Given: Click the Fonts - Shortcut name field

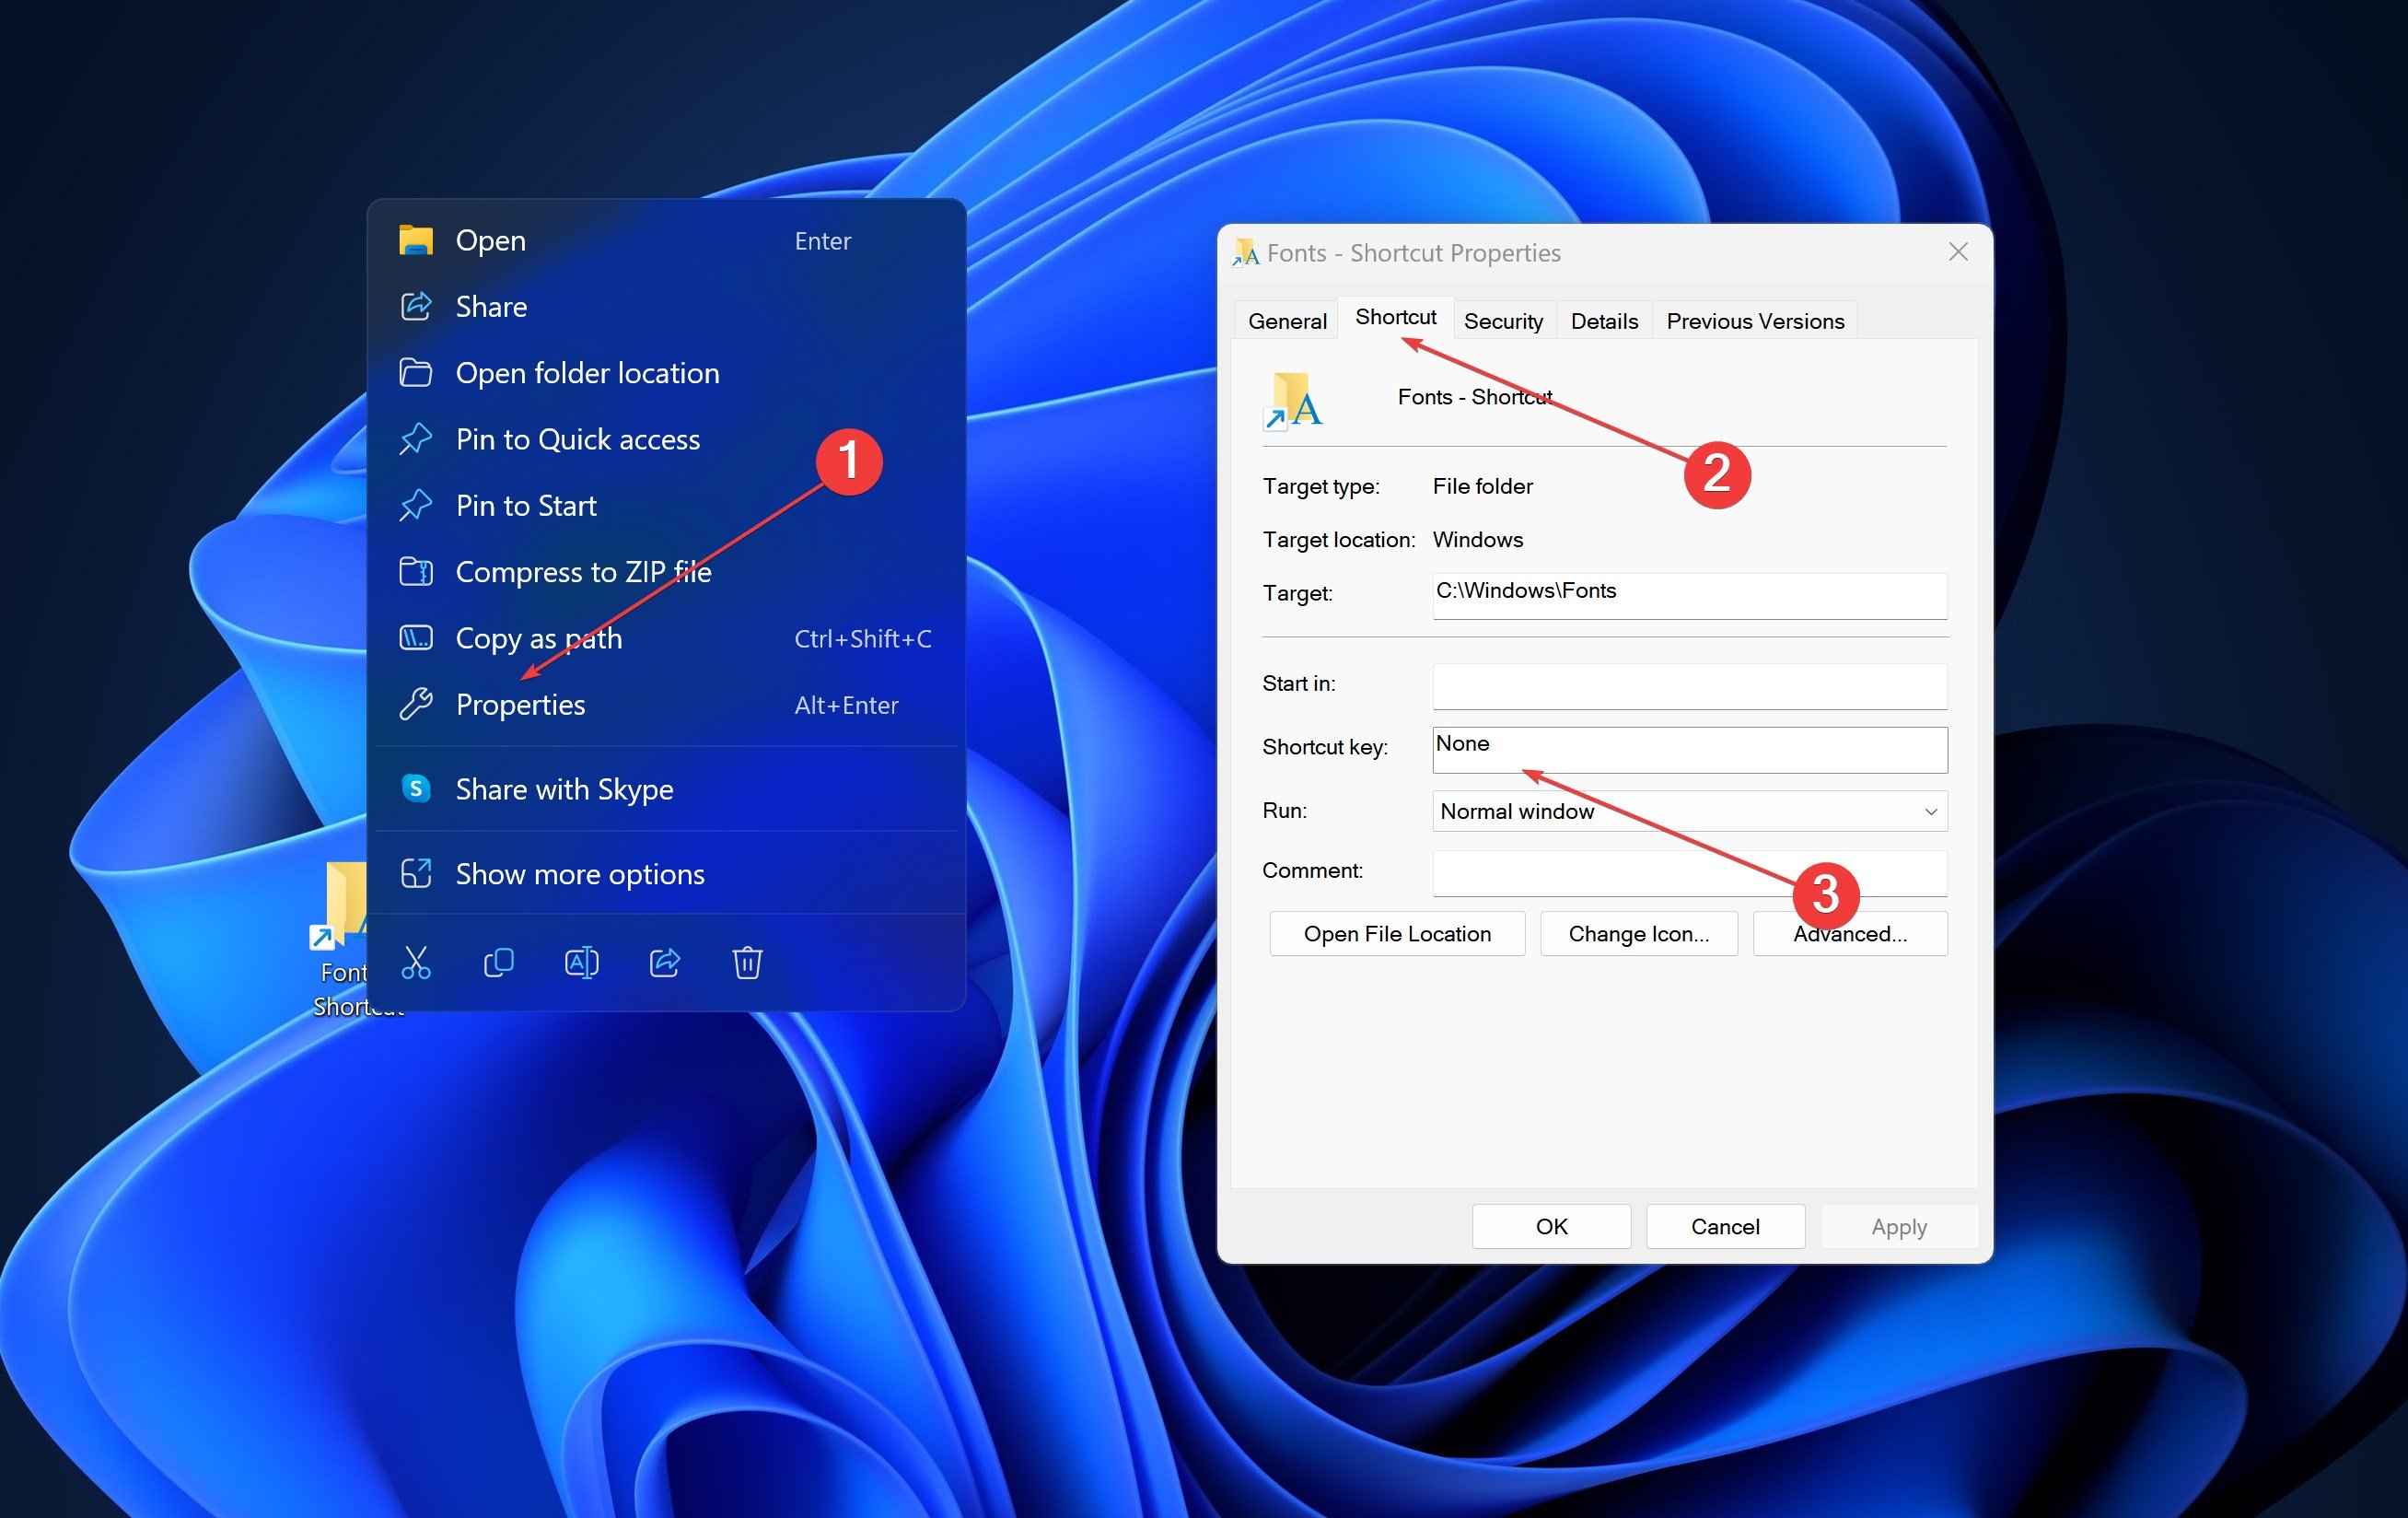Looking at the screenshot, I should click(x=1475, y=397).
